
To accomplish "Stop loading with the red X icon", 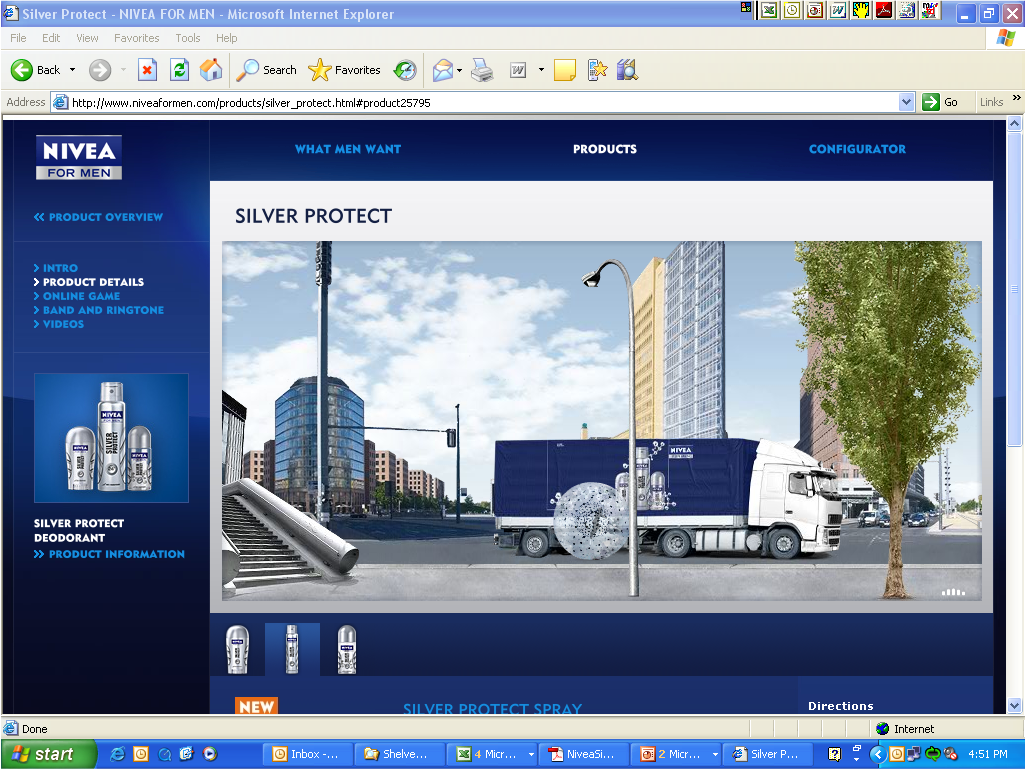I will pos(148,70).
